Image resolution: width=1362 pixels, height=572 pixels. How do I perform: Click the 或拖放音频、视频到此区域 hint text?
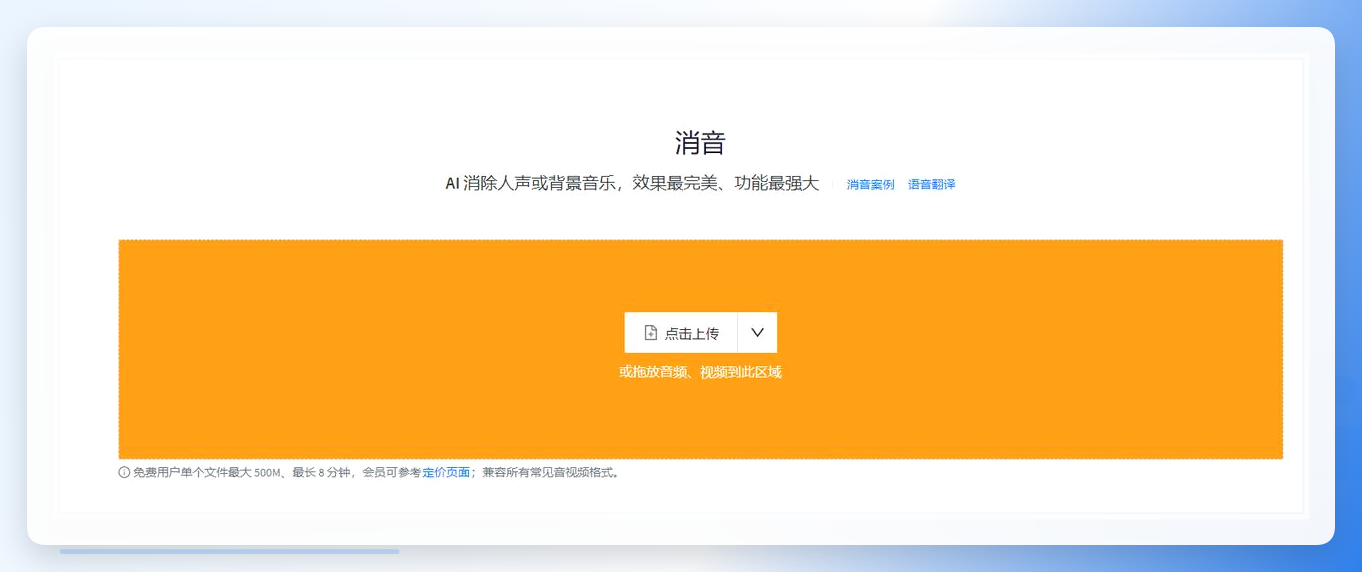click(x=700, y=372)
